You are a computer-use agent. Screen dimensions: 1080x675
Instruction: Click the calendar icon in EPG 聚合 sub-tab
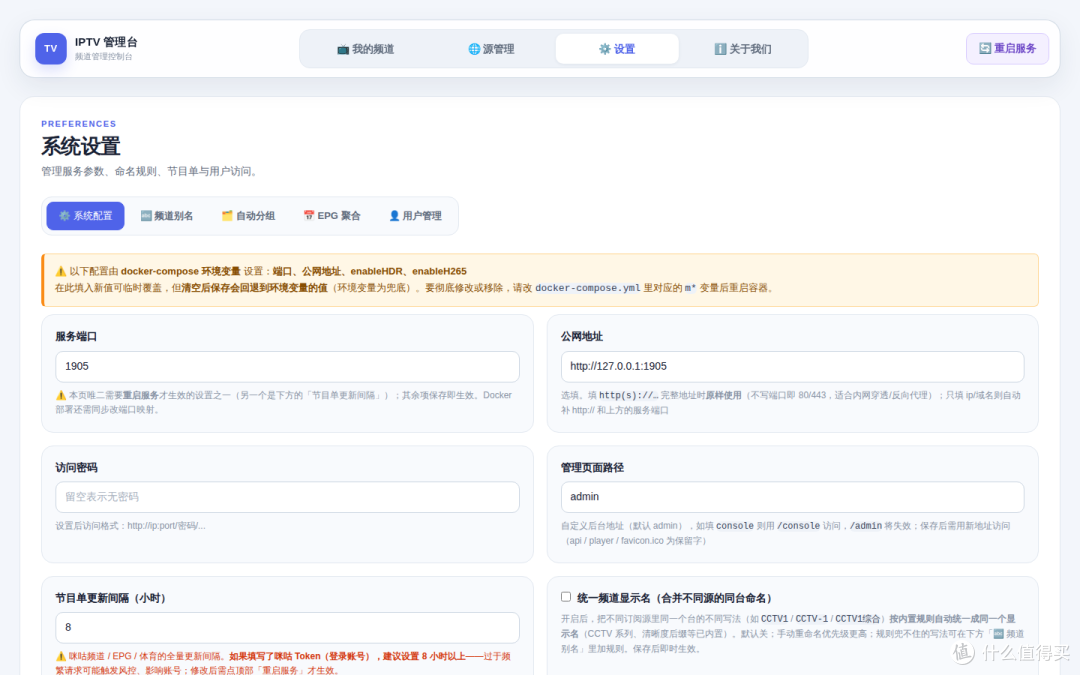[309, 216]
